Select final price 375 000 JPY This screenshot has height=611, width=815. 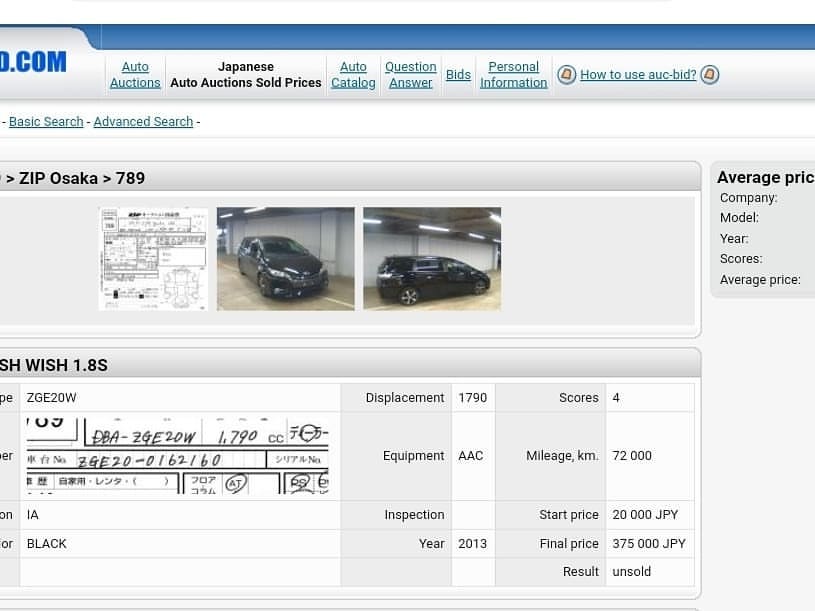tap(649, 544)
